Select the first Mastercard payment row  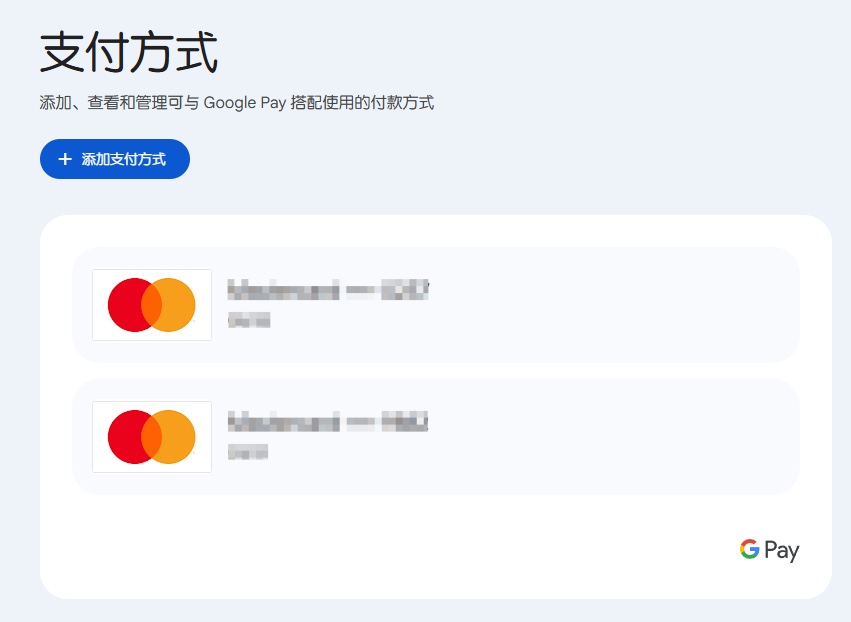pos(436,305)
